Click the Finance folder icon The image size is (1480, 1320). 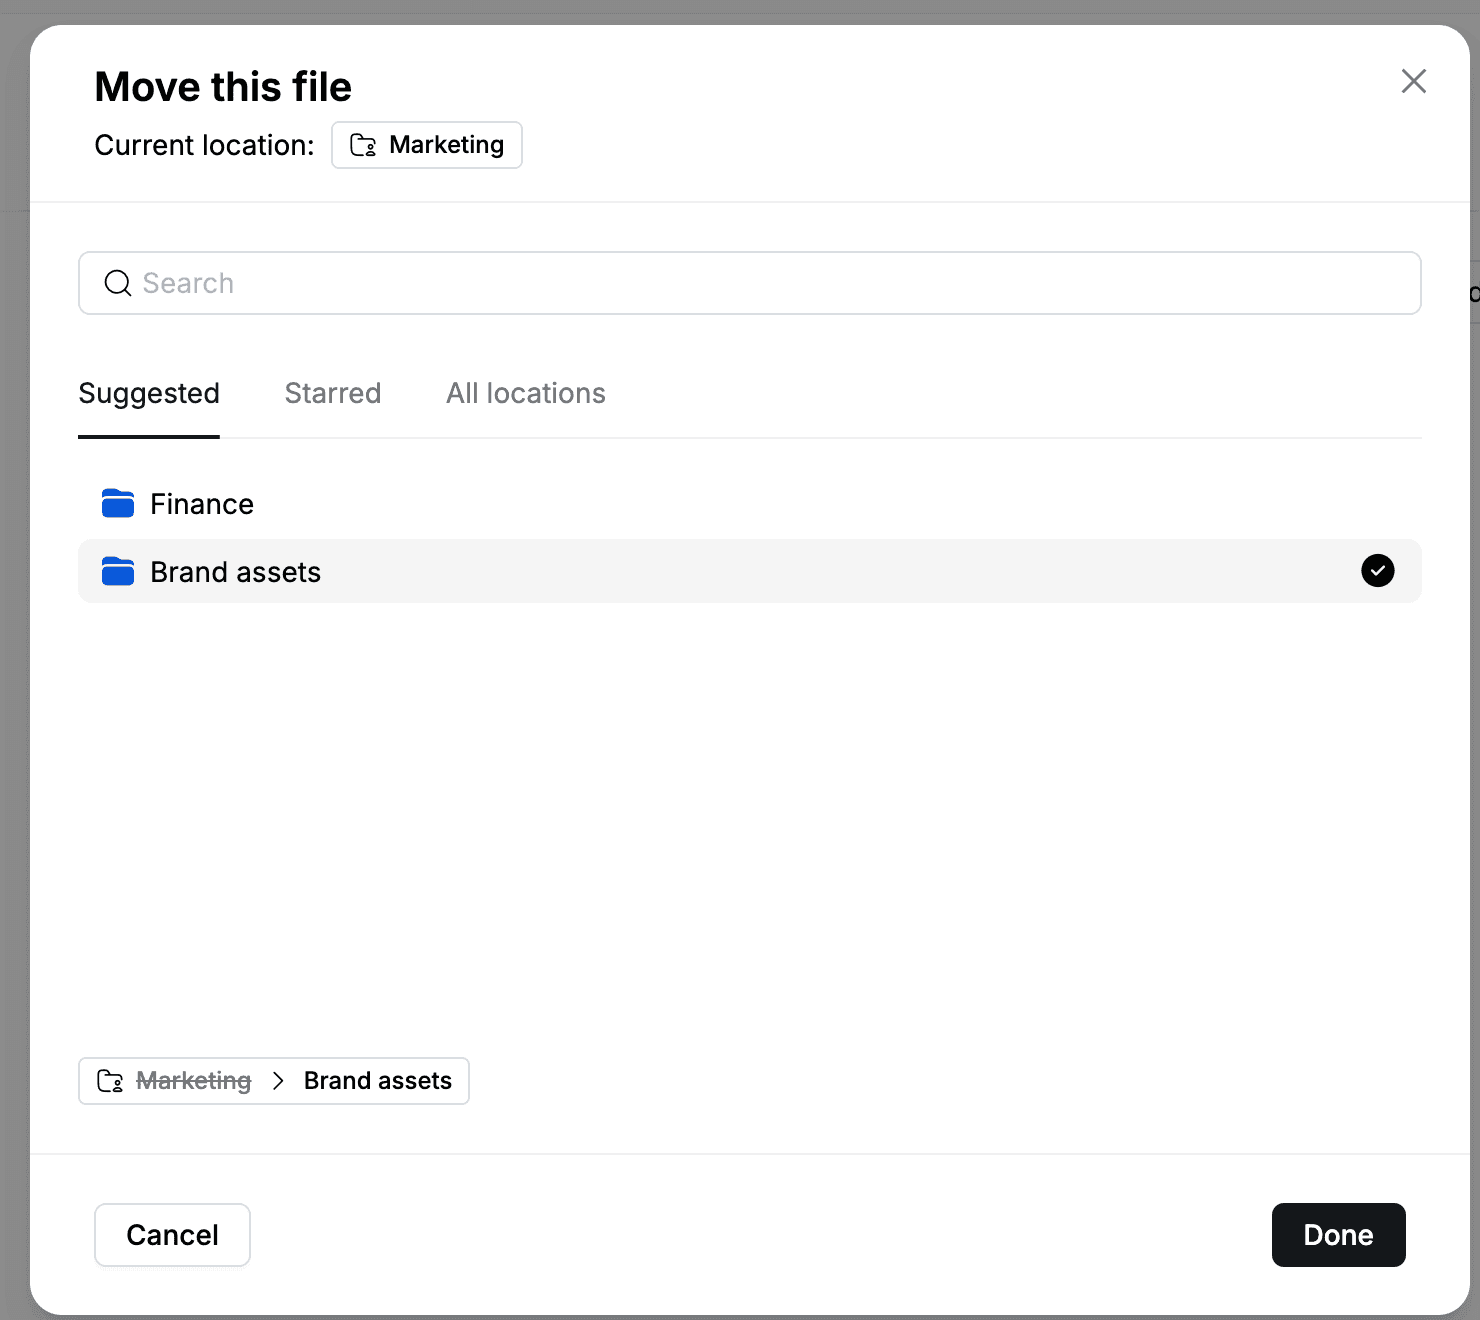point(118,503)
